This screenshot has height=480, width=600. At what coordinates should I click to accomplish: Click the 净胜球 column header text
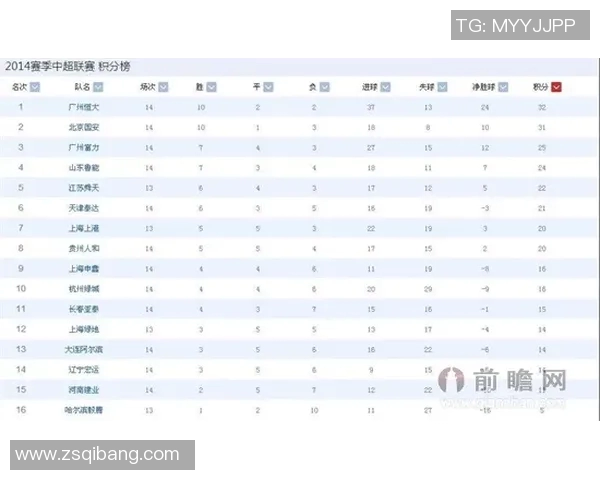click(484, 87)
